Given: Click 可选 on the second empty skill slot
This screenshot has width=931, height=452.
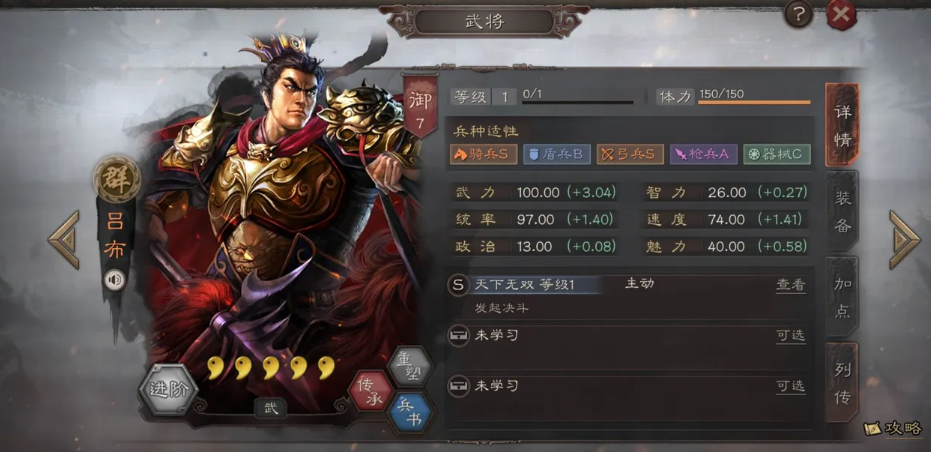Looking at the screenshot, I should 790,386.
